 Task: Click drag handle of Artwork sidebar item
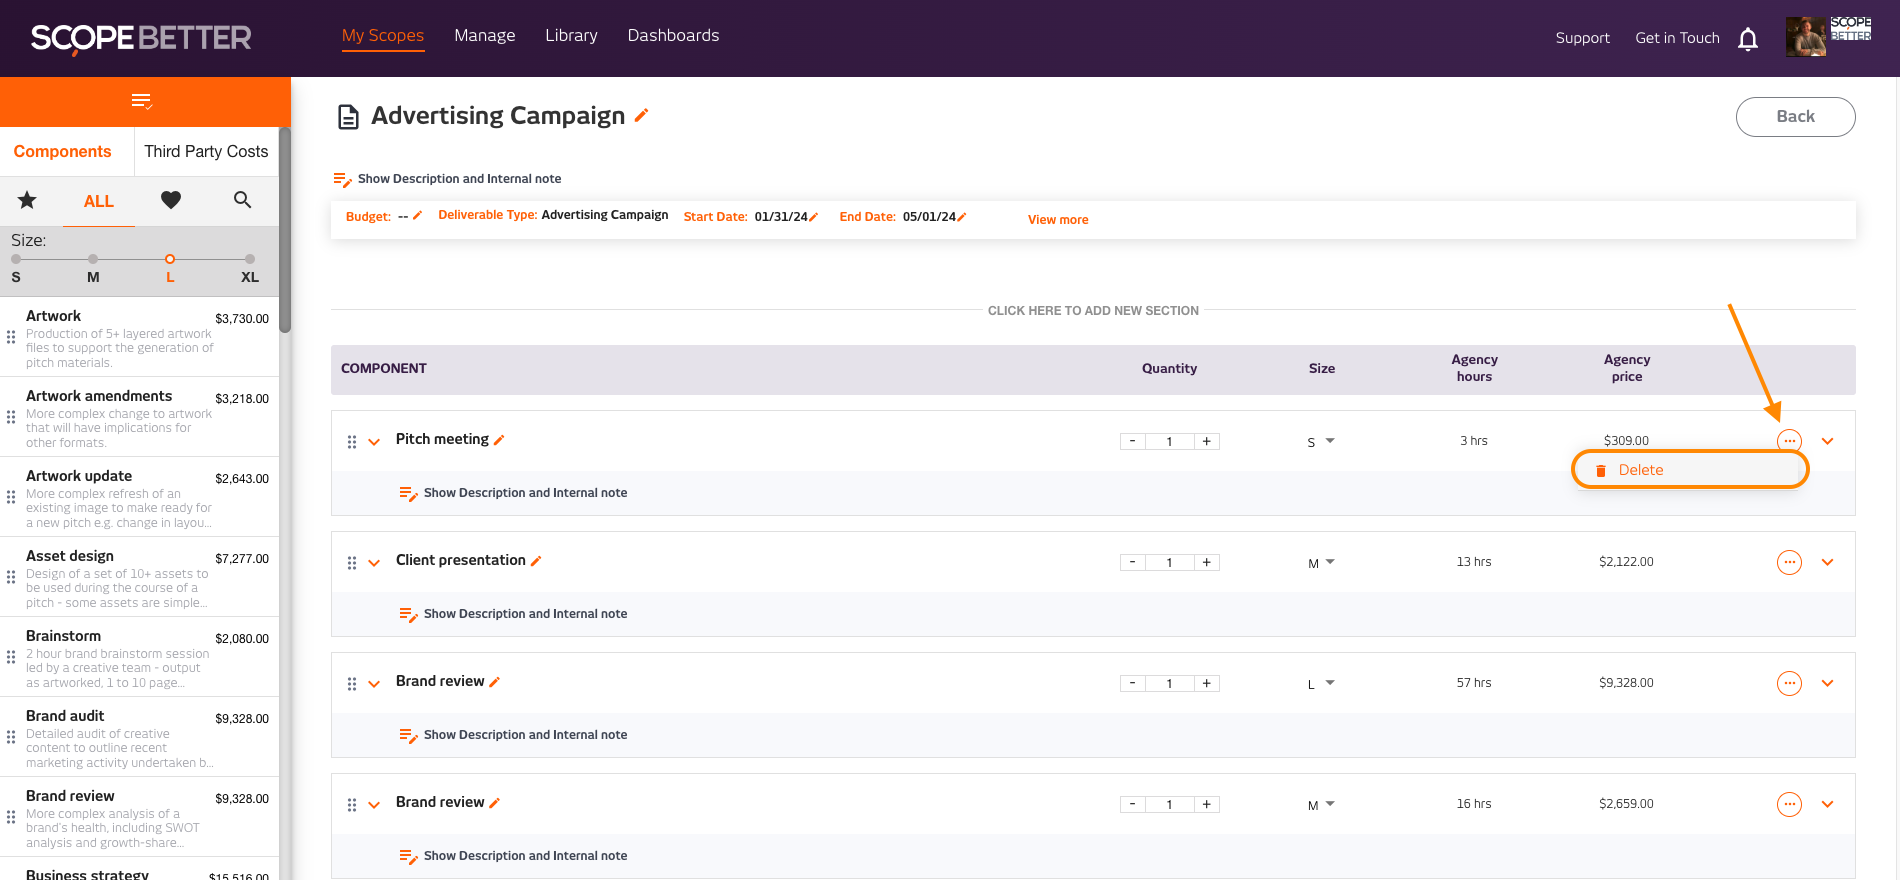[11, 337]
